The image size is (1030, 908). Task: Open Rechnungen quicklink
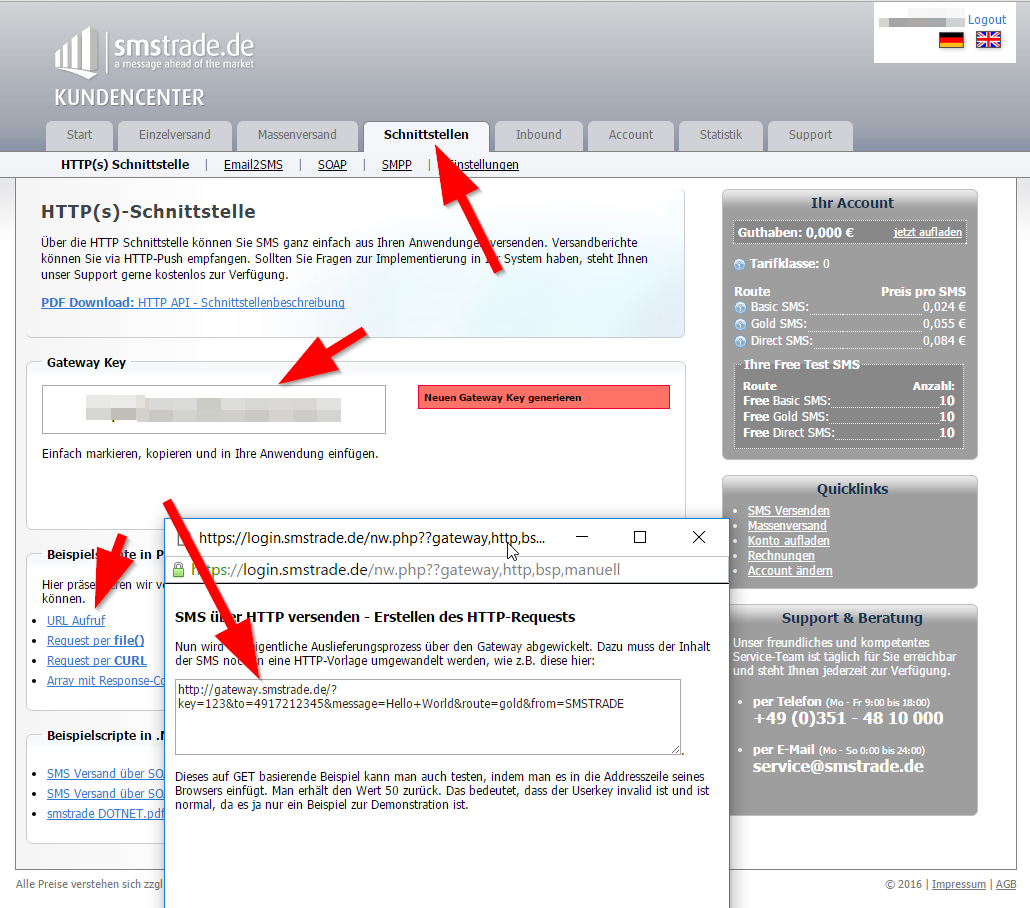click(x=781, y=556)
